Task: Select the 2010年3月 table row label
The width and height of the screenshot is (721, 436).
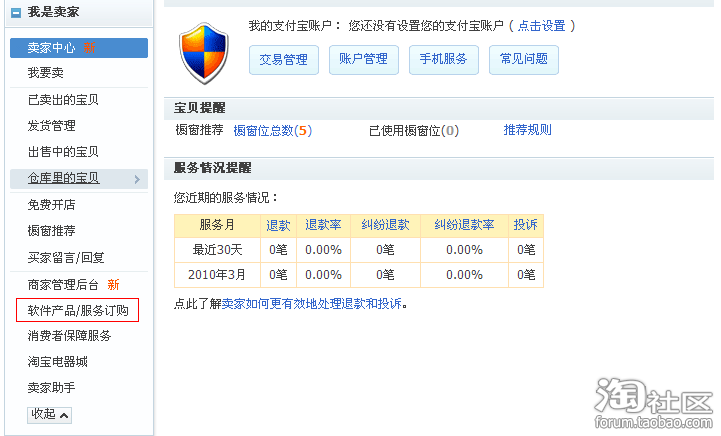Action: (217, 275)
